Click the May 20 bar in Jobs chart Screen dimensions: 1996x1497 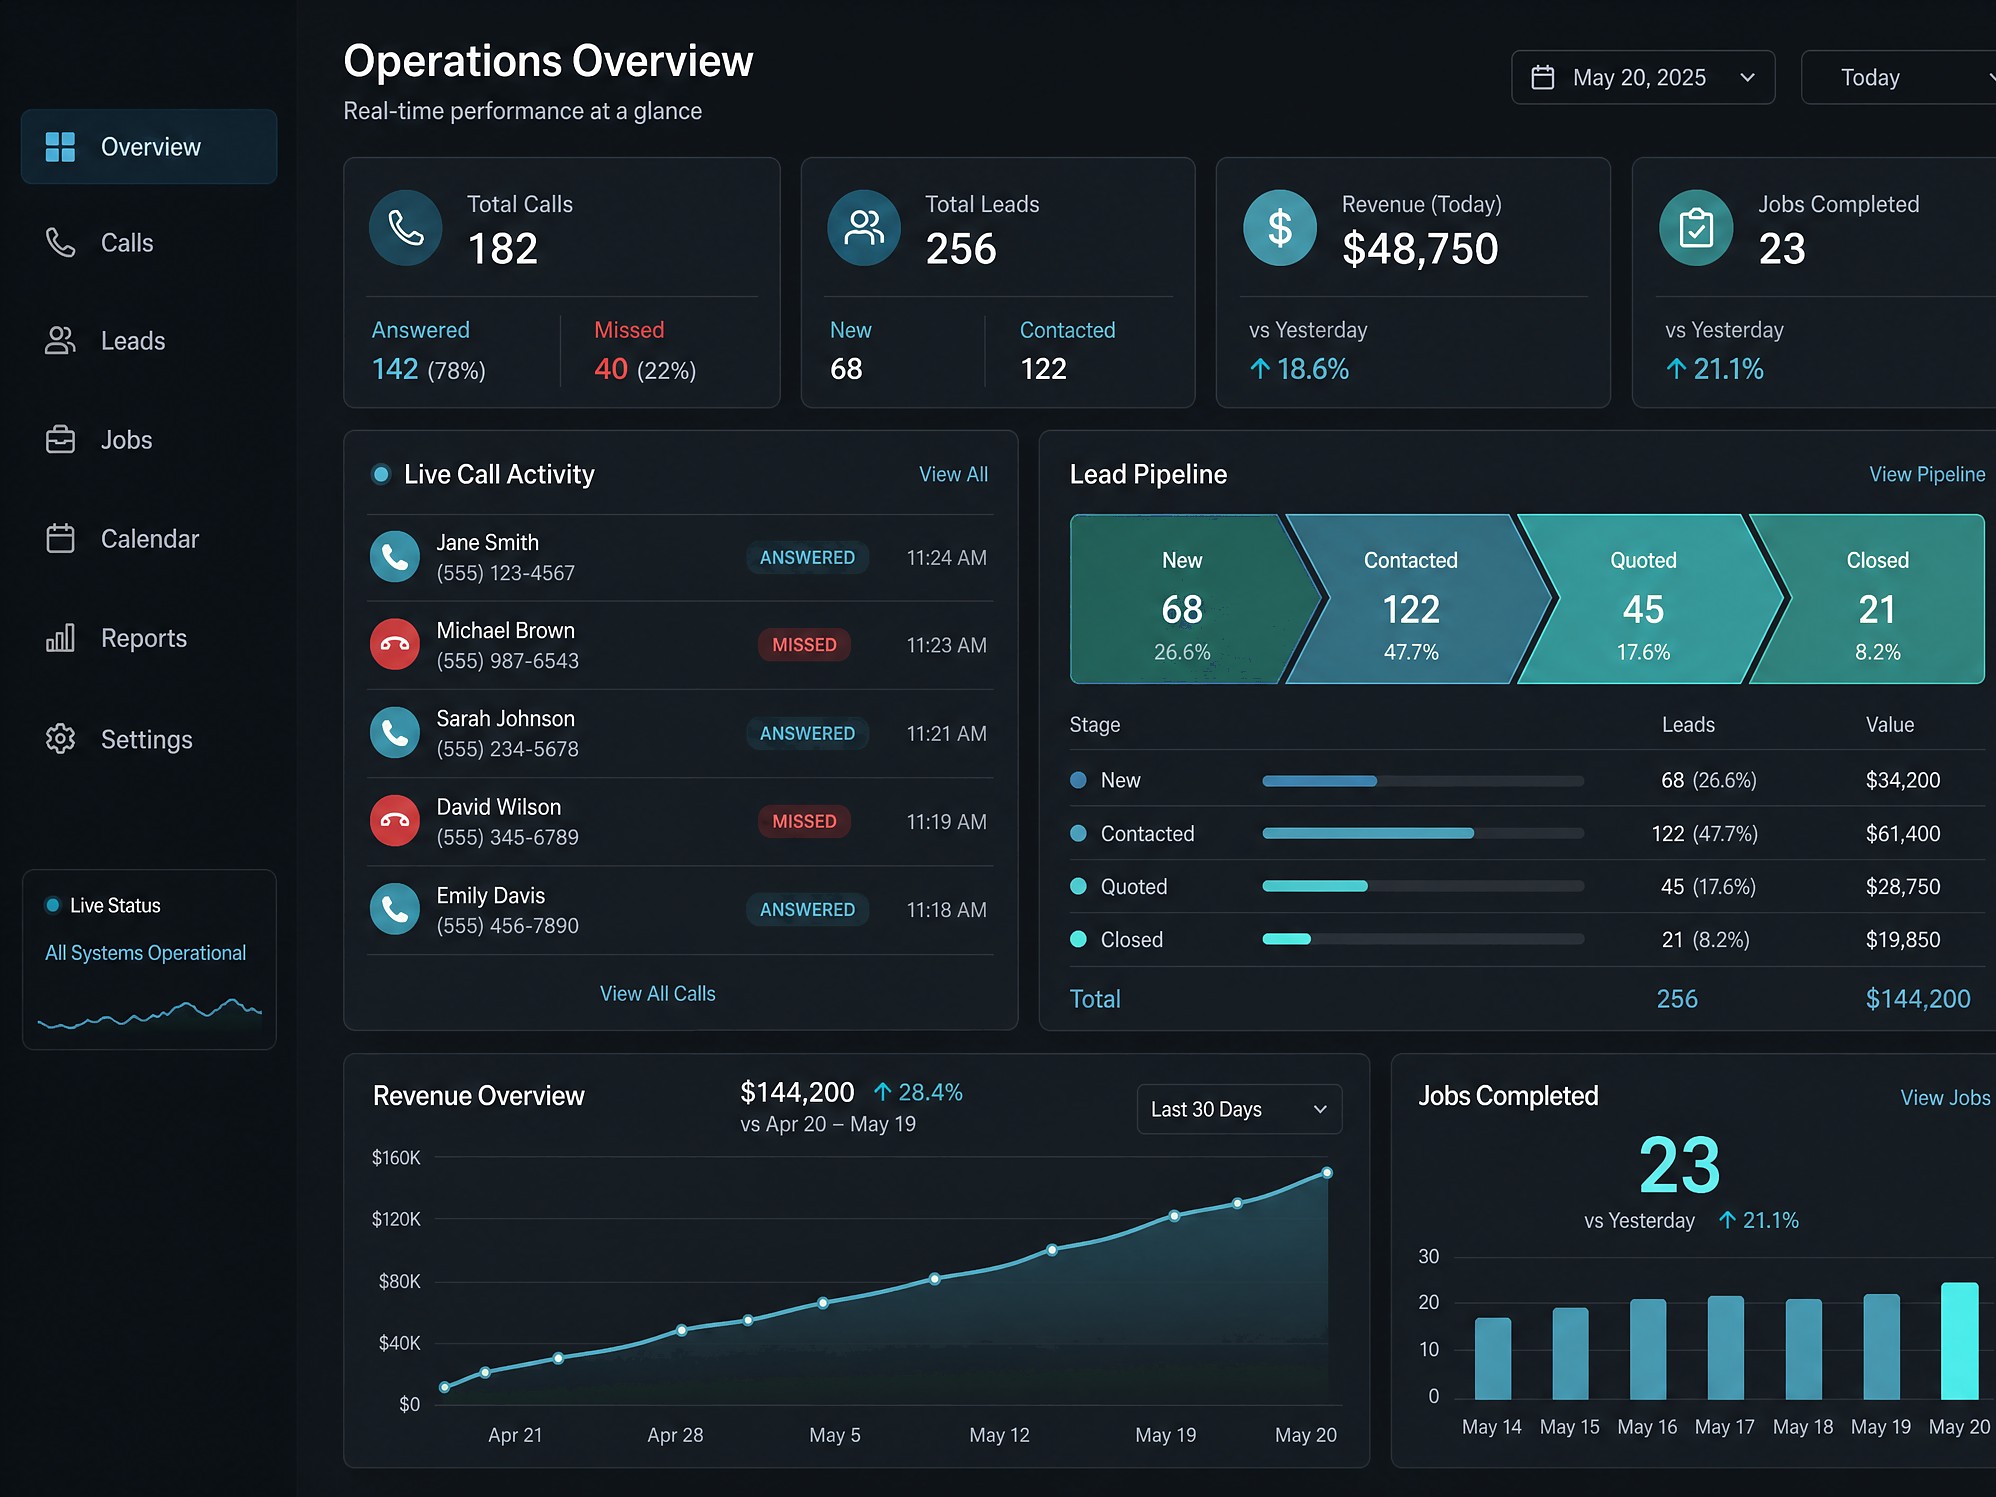point(1959,1341)
